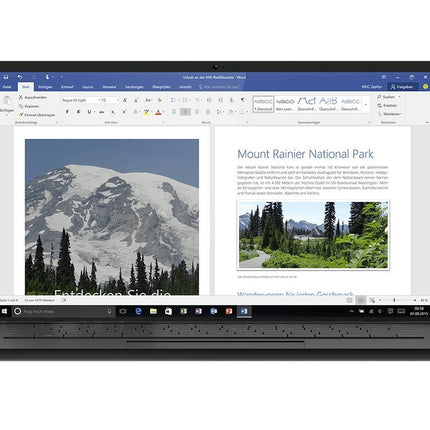
Task: Open the font size dropdown
Action: coord(117,100)
